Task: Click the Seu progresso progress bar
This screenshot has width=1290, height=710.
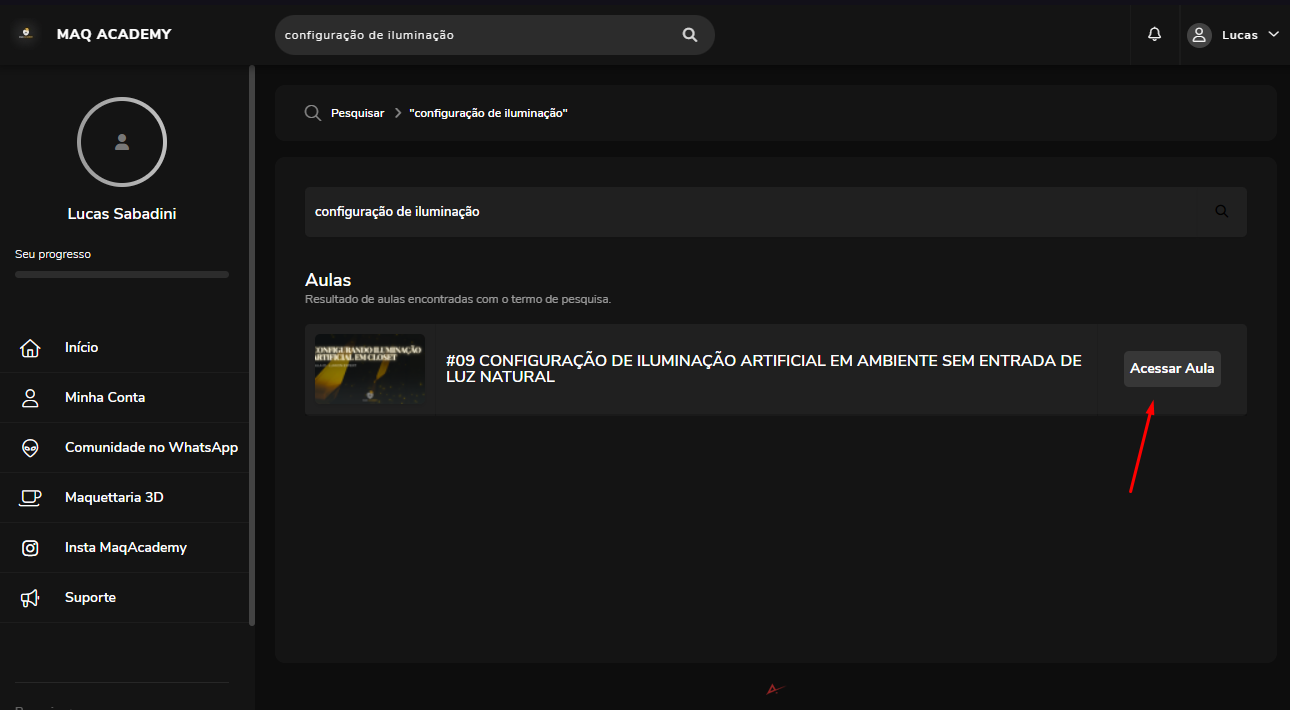Action: (122, 274)
